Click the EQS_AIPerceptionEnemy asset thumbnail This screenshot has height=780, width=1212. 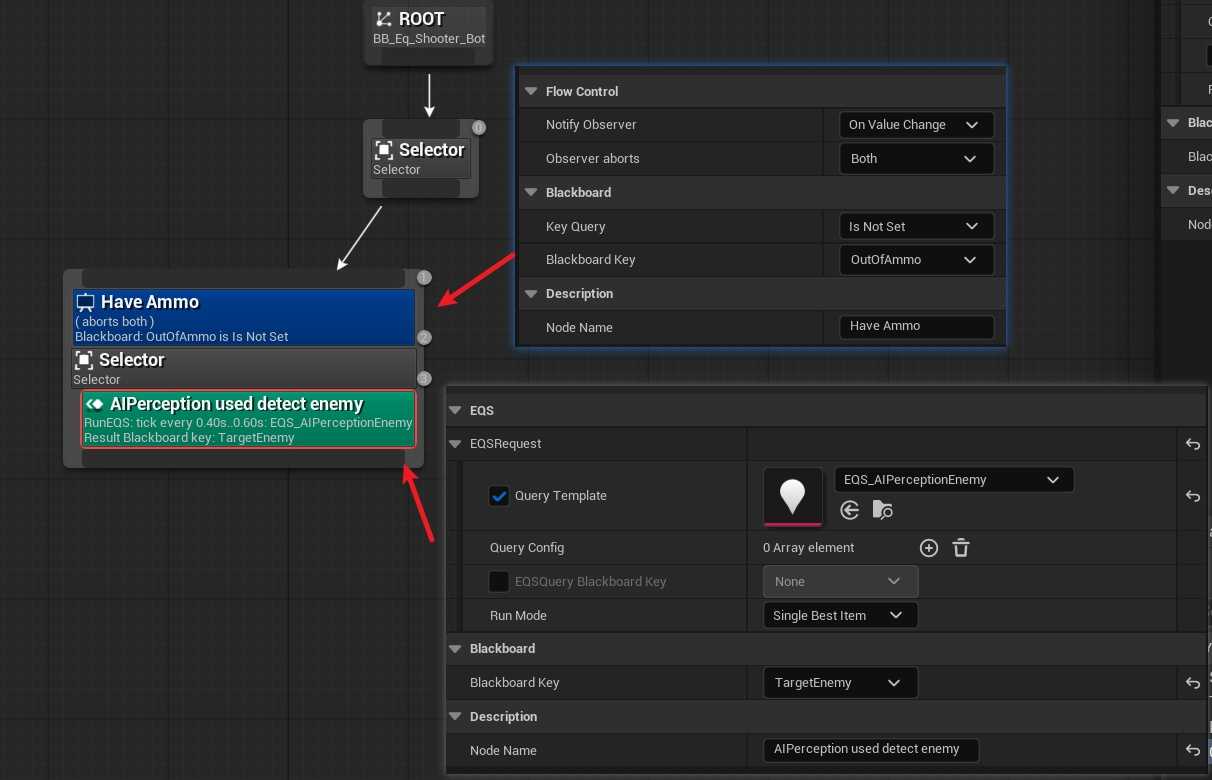(x=792, y=496)
